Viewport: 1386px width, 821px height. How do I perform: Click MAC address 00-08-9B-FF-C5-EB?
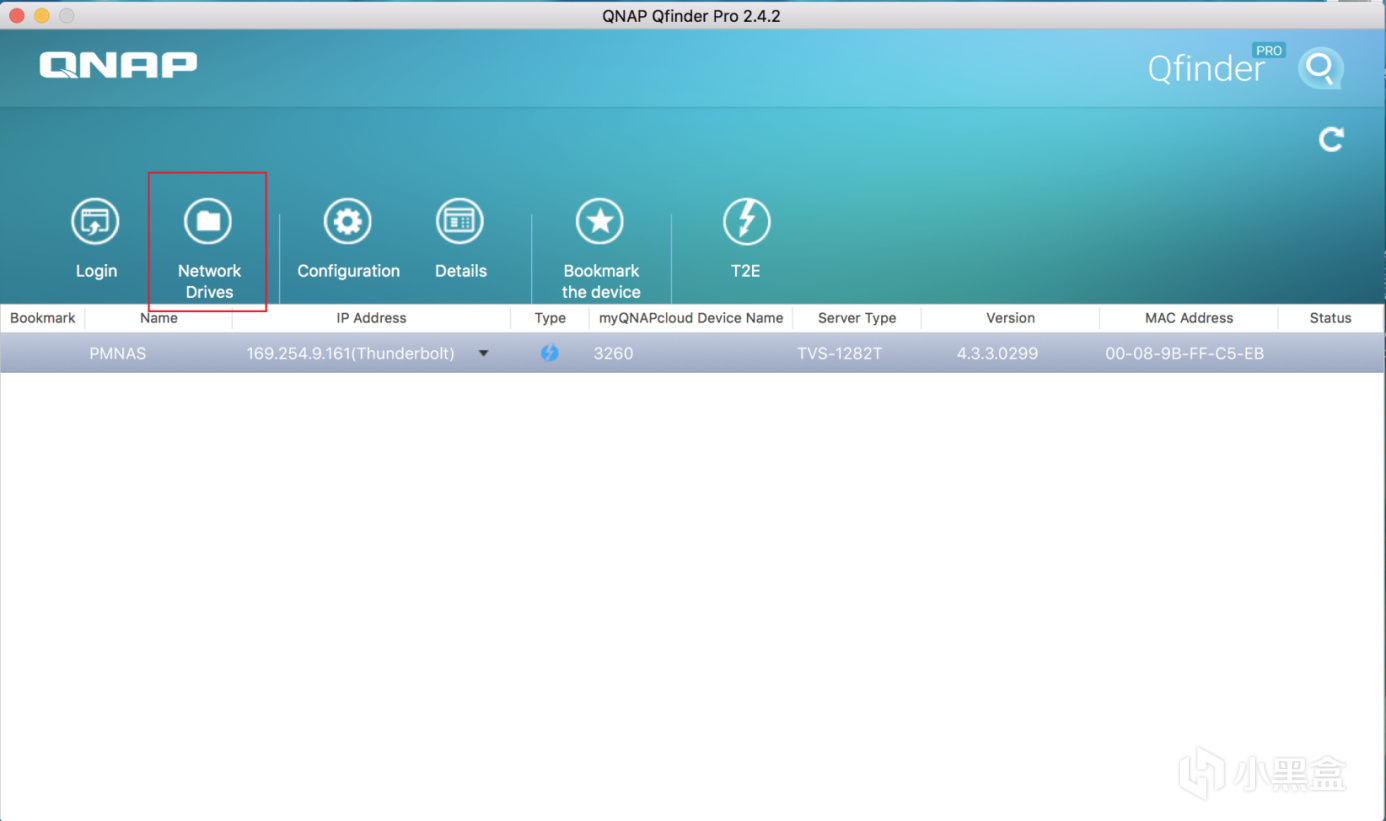point(1185,353)
